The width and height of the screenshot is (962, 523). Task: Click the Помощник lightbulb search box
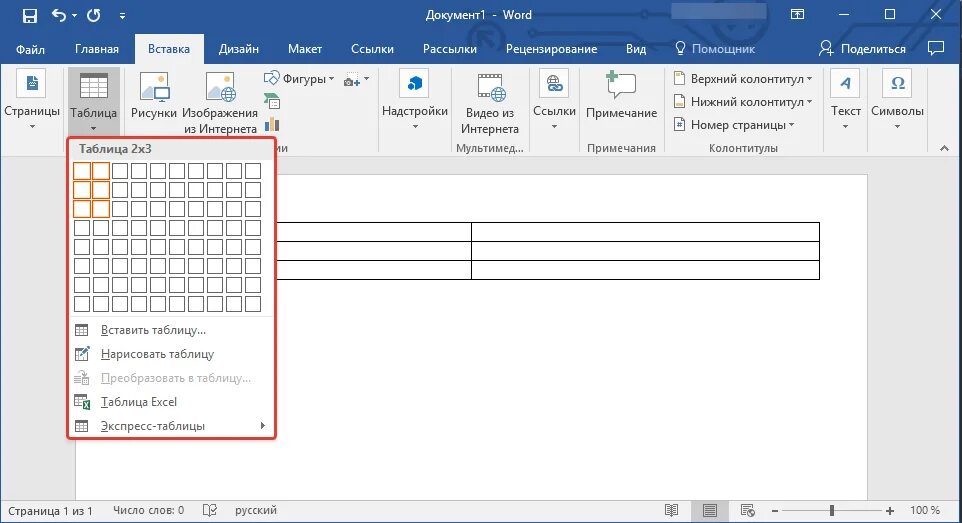(x=715, y=49)
